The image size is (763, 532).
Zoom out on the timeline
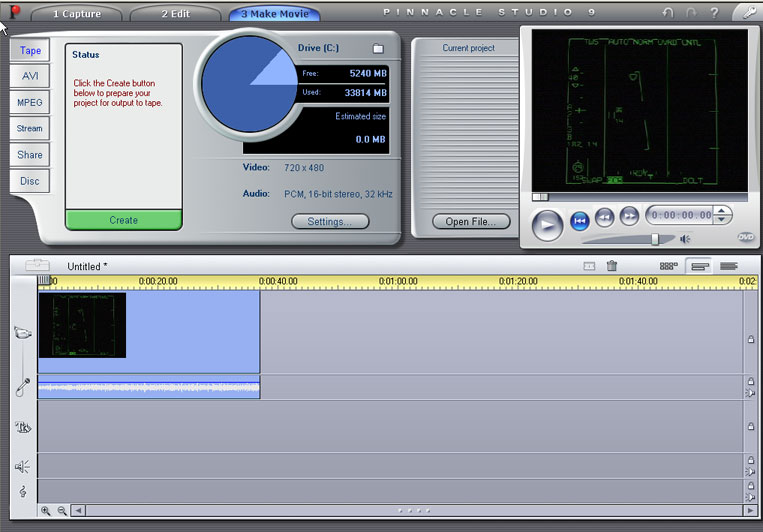tap(61, 510)
